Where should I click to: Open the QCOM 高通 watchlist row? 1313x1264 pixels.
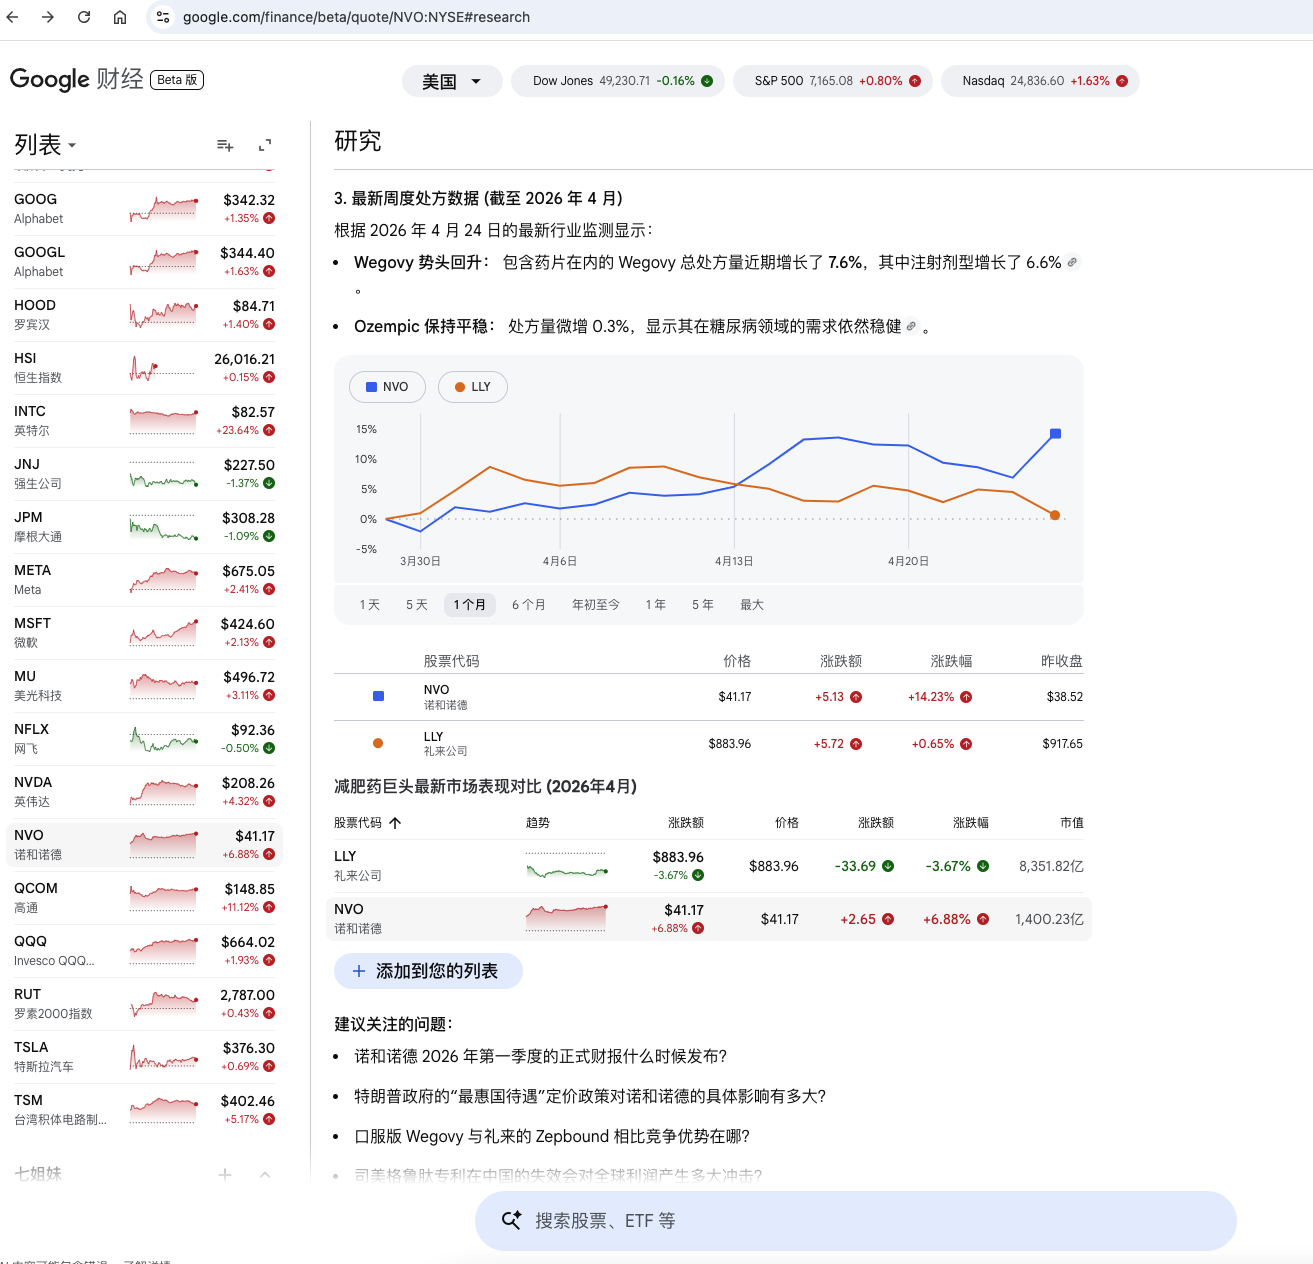[x=145, y=898]
